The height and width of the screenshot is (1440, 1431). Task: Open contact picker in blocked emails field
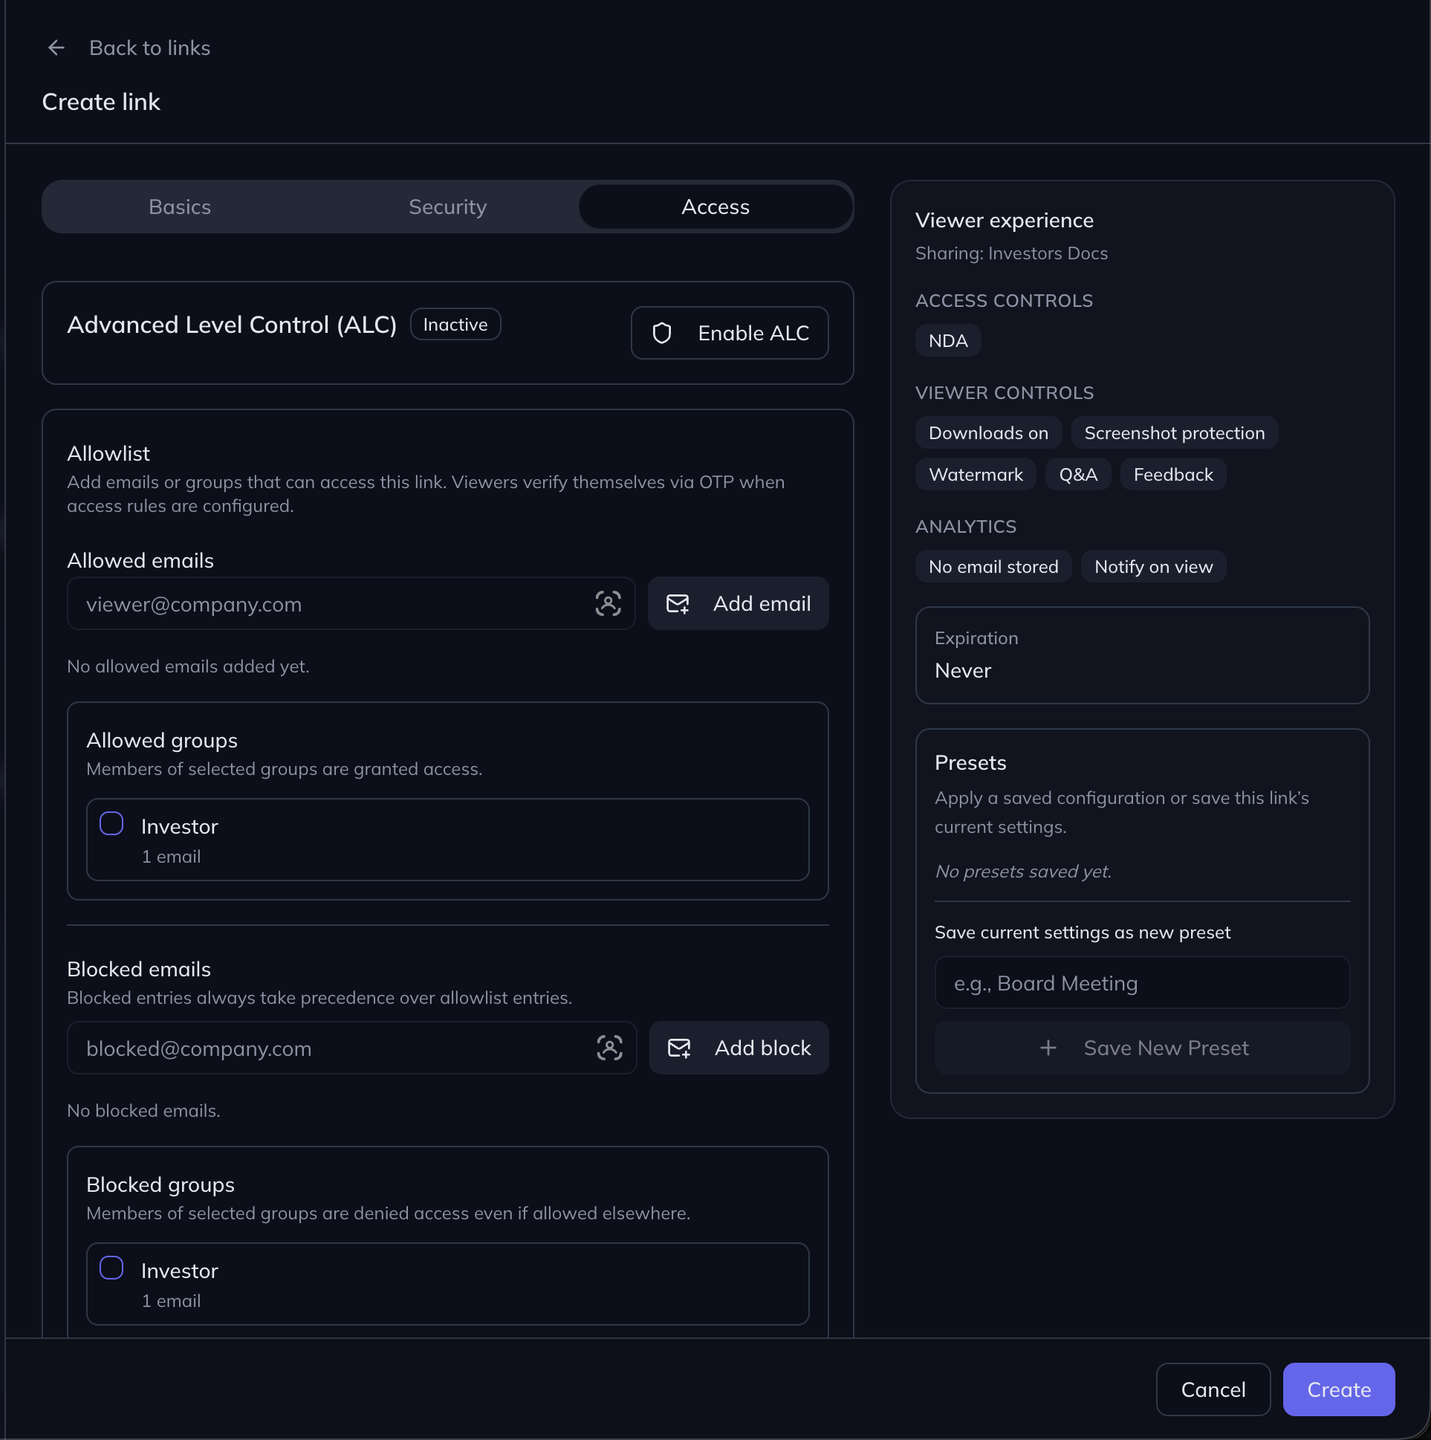(609, 1048)
